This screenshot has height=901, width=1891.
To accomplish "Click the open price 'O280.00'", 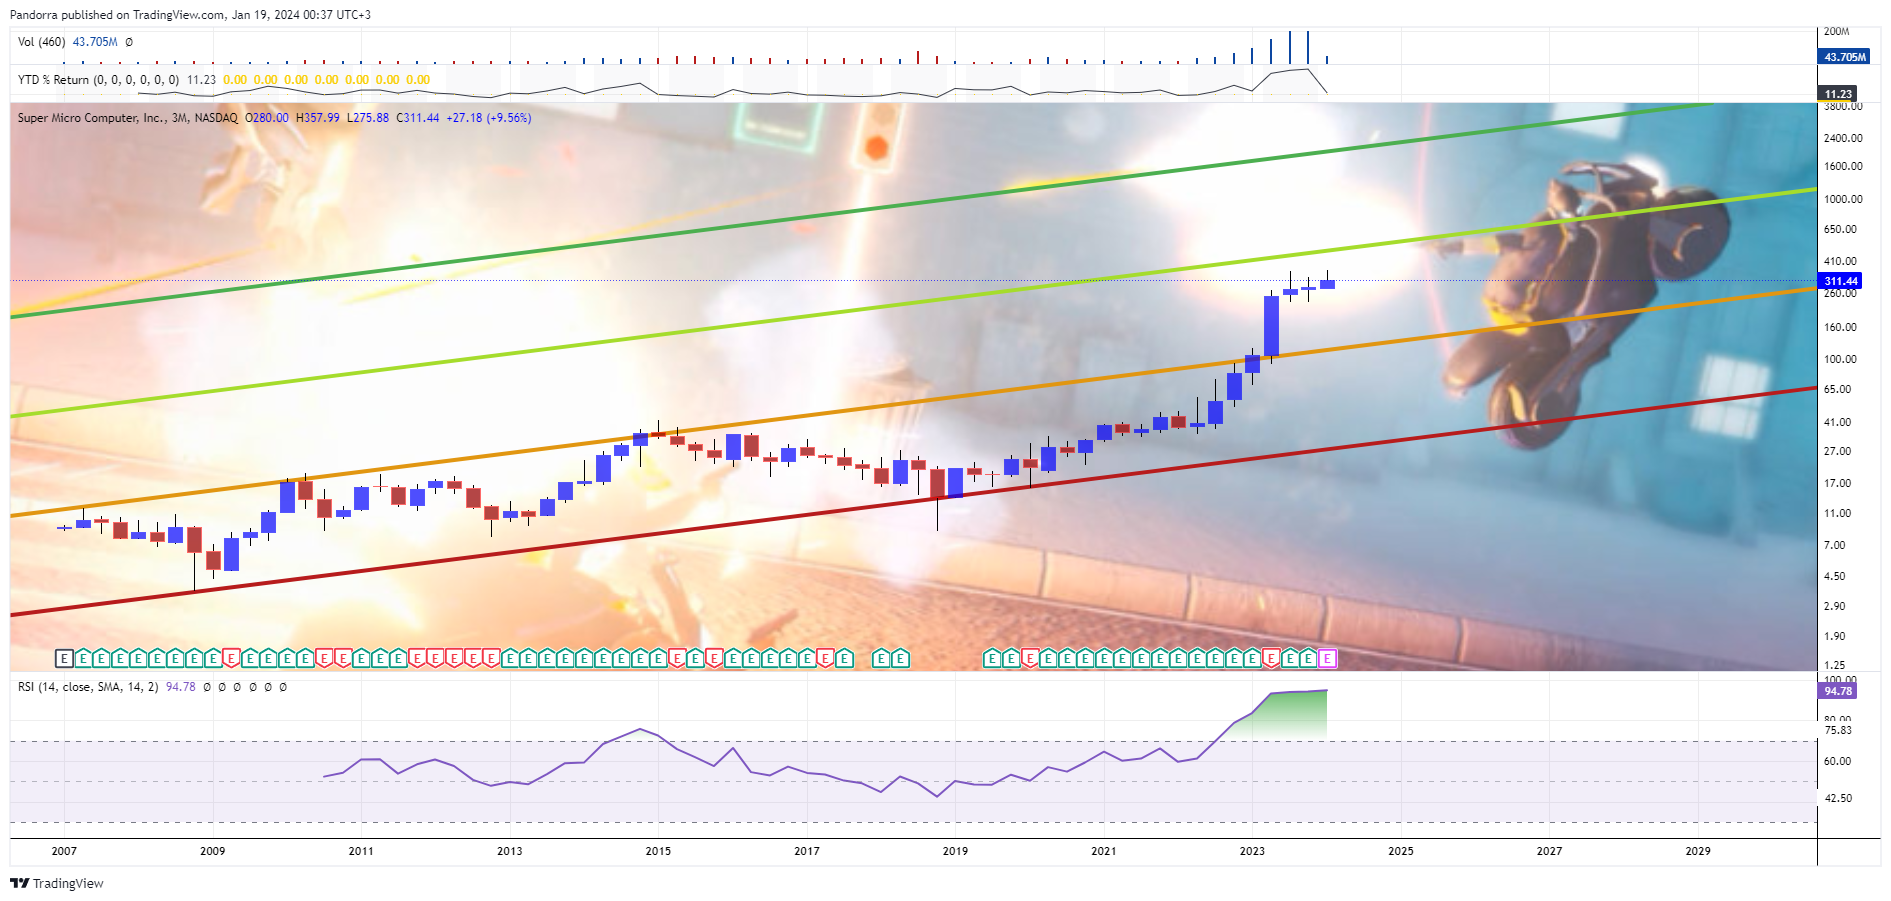I will [x=267, y=118].
